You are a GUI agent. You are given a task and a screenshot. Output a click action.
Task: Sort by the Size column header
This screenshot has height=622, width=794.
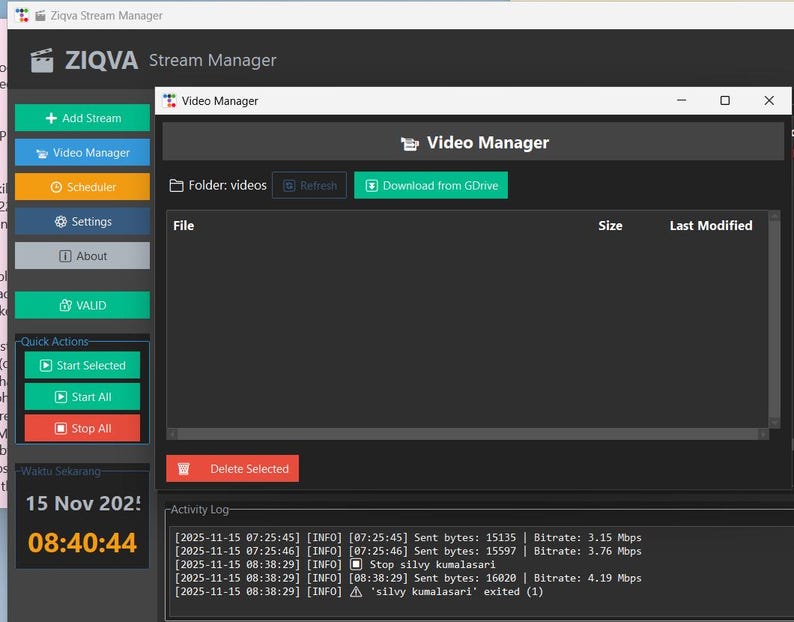tap(610, 225)
